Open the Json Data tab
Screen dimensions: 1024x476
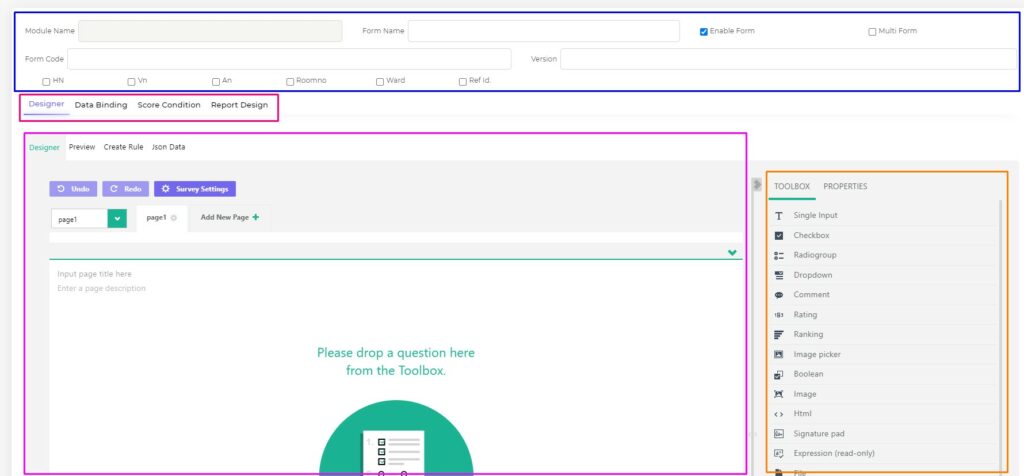[x=168, y=147]
